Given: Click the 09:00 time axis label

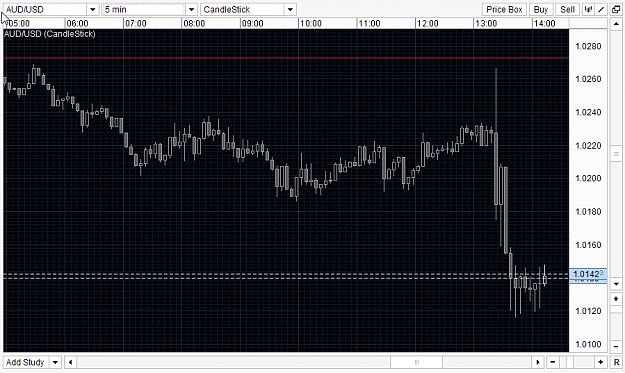Looking at the screenshot, I should [253, 24].
